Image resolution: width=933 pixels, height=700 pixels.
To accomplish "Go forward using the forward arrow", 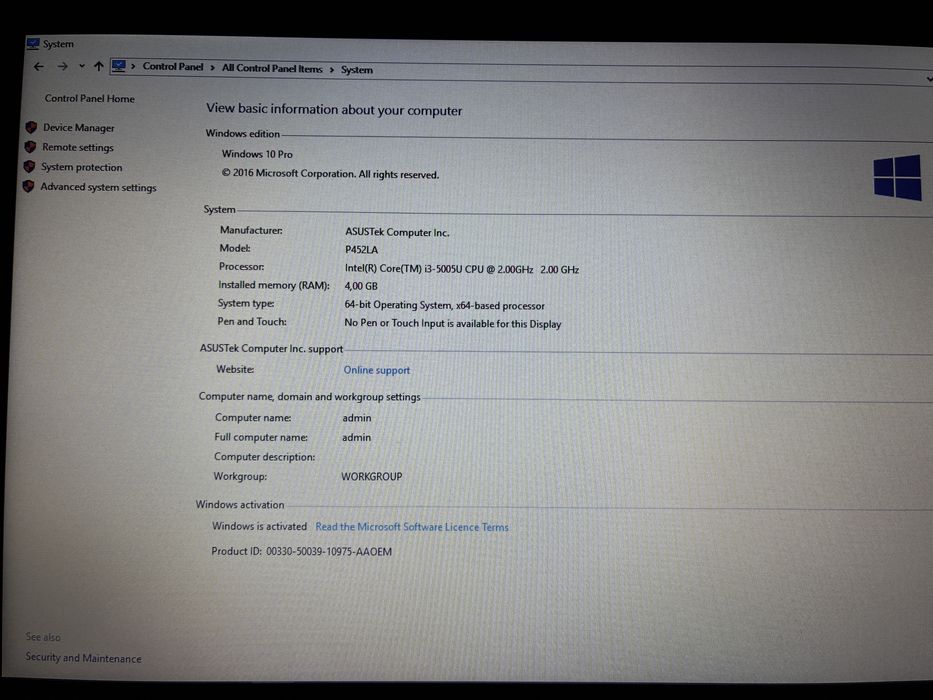I will click(x=62, y=66).
